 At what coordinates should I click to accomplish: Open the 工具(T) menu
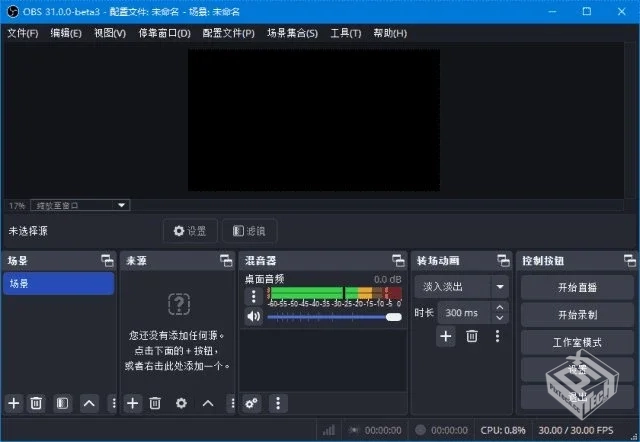[346, 33]
